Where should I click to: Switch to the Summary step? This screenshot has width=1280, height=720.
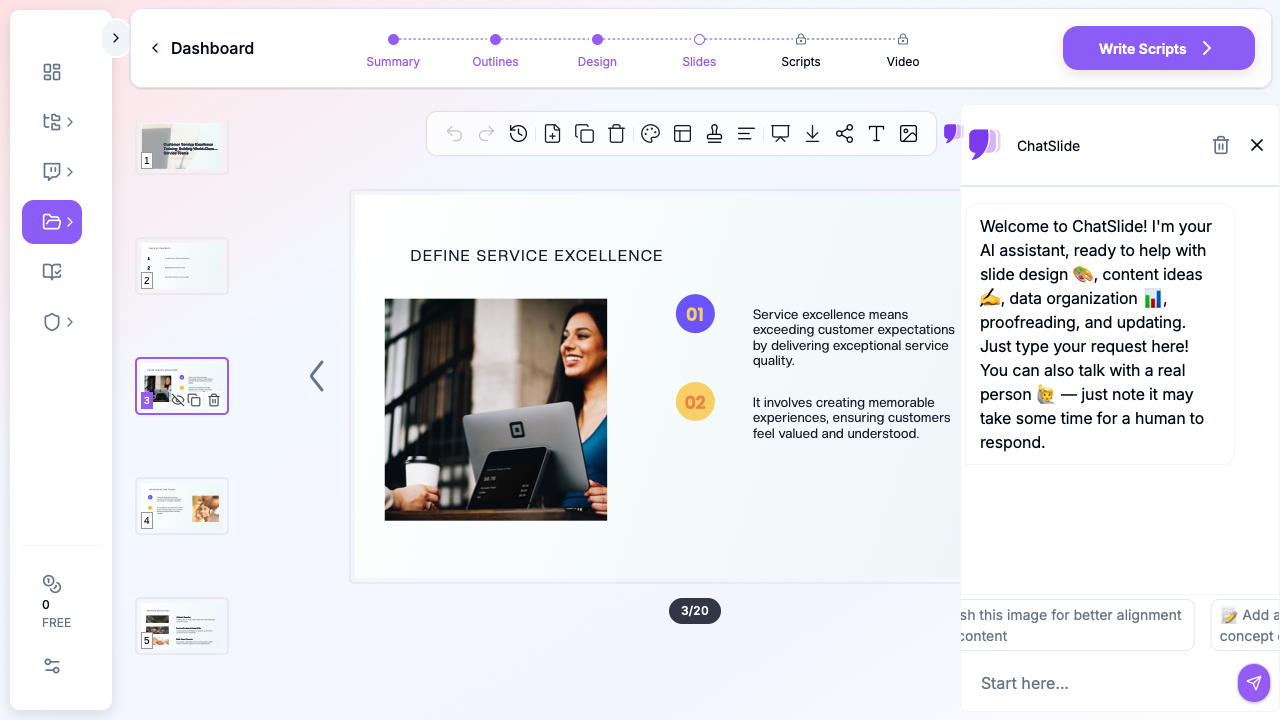coord(393,49)
